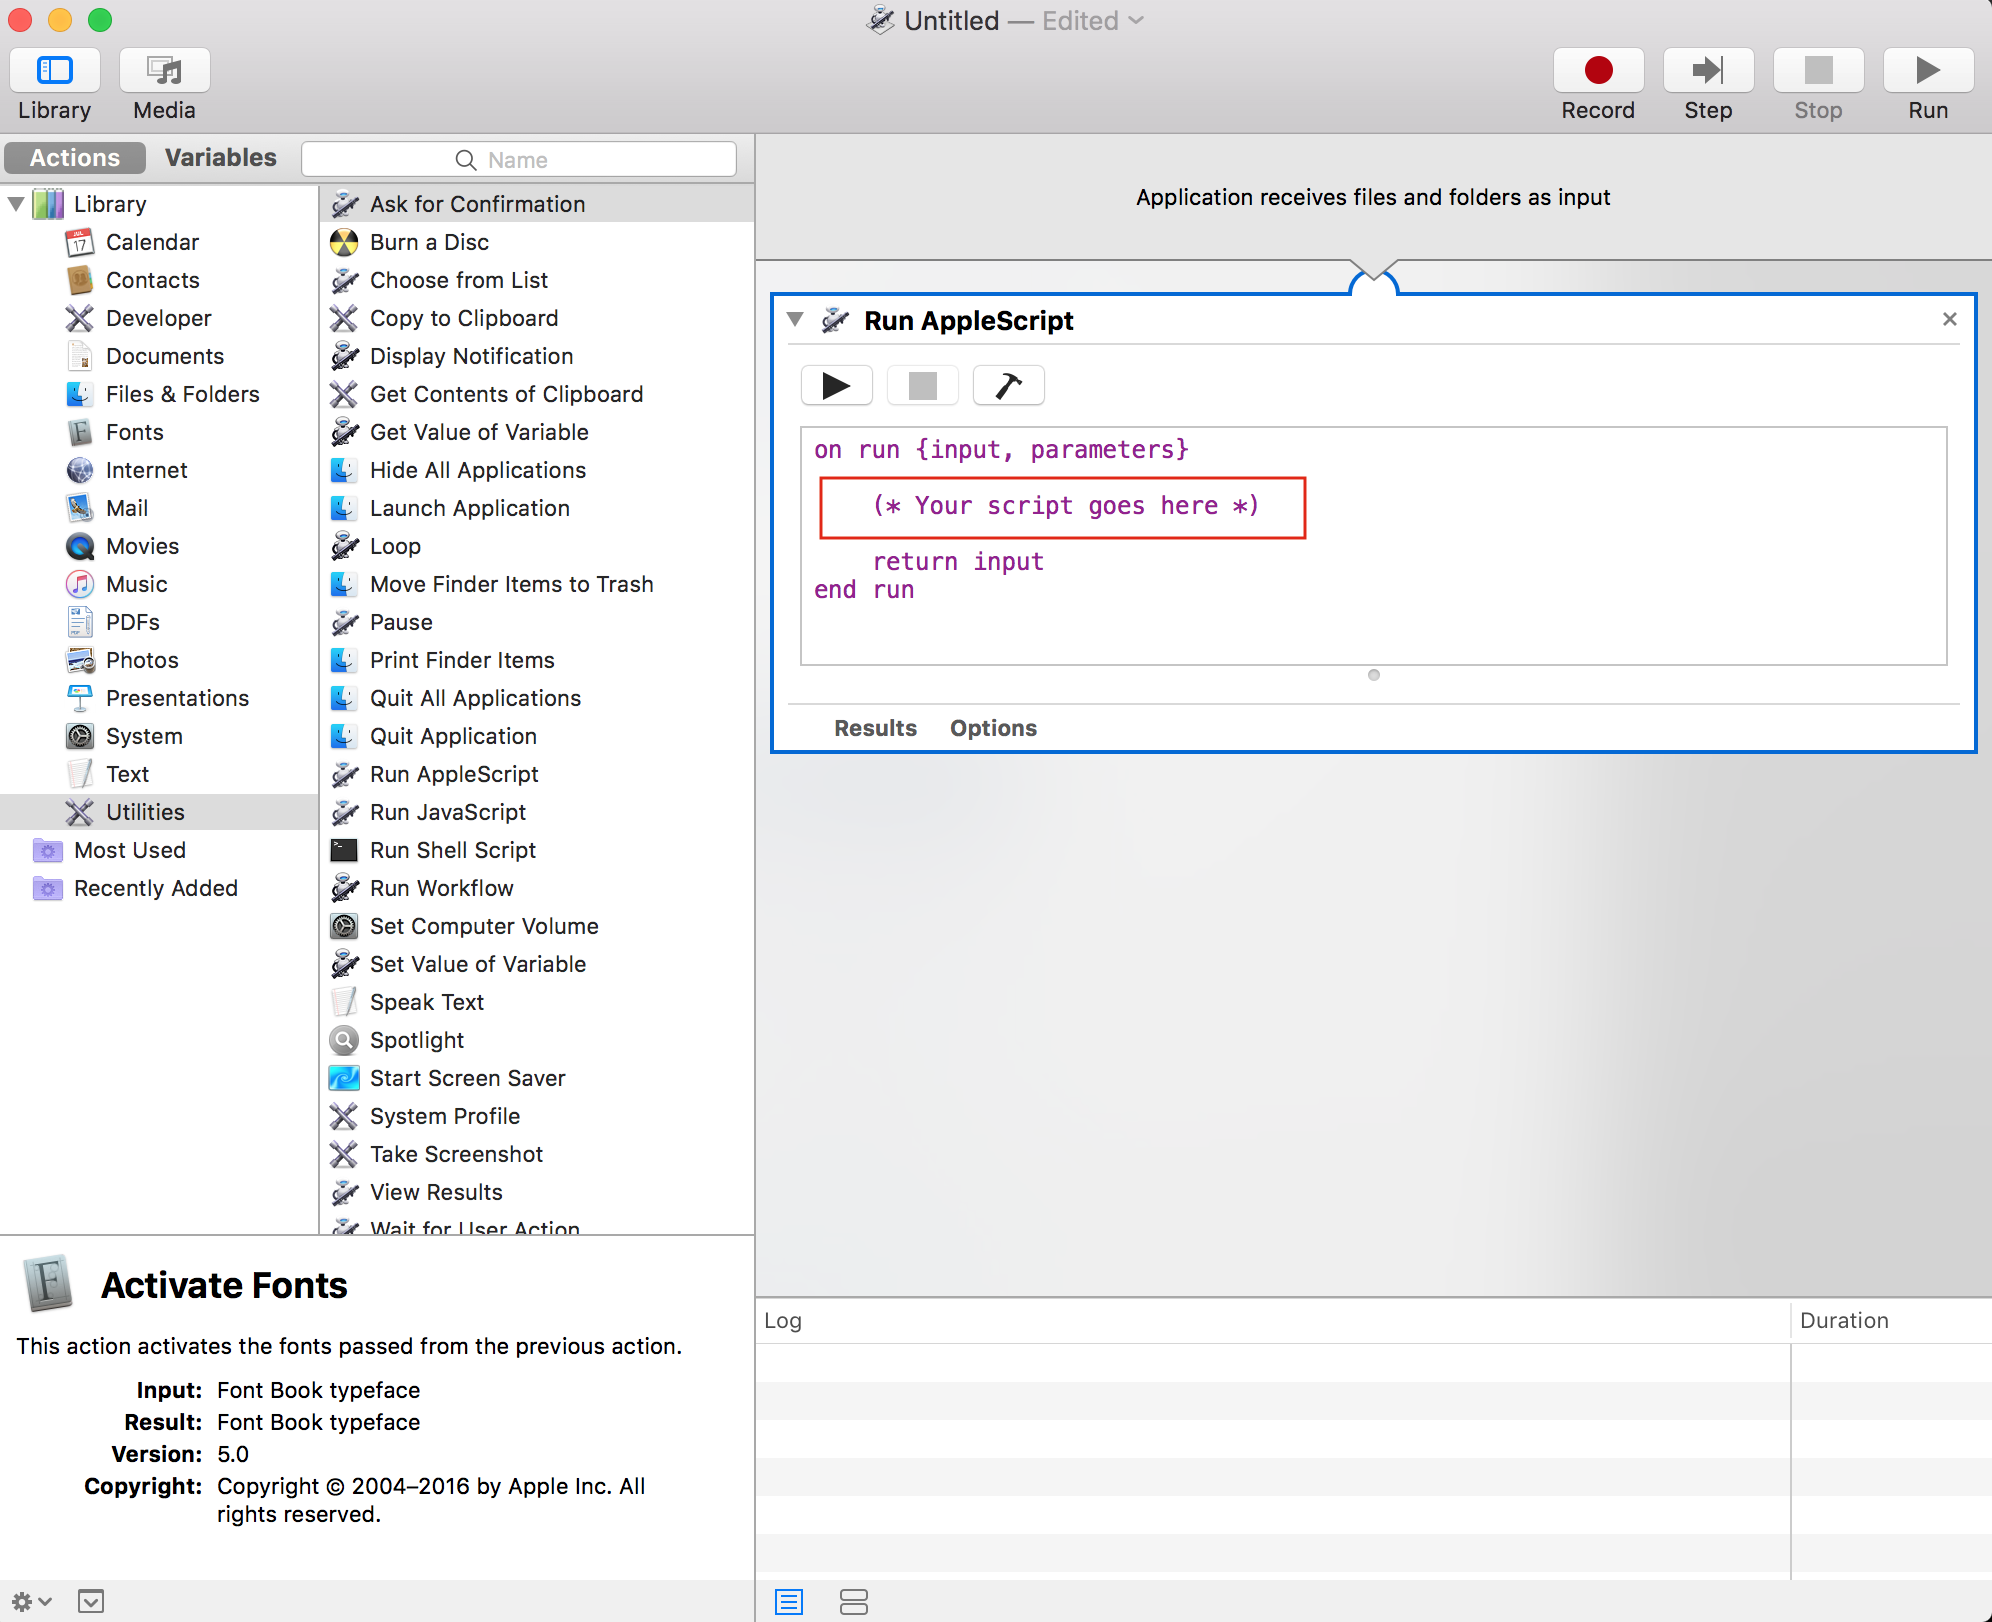This screenshot has width=1992, height=1622.
Task: Select the Presentations category
Action: pyautogui.click(x=177, y=698)
